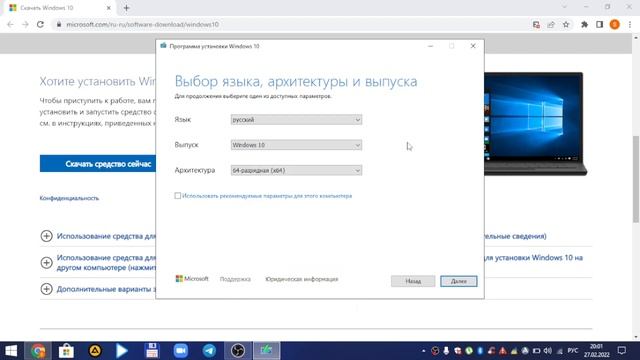Expand the section about installing on другом компьютере

click(x=47, y=262)
